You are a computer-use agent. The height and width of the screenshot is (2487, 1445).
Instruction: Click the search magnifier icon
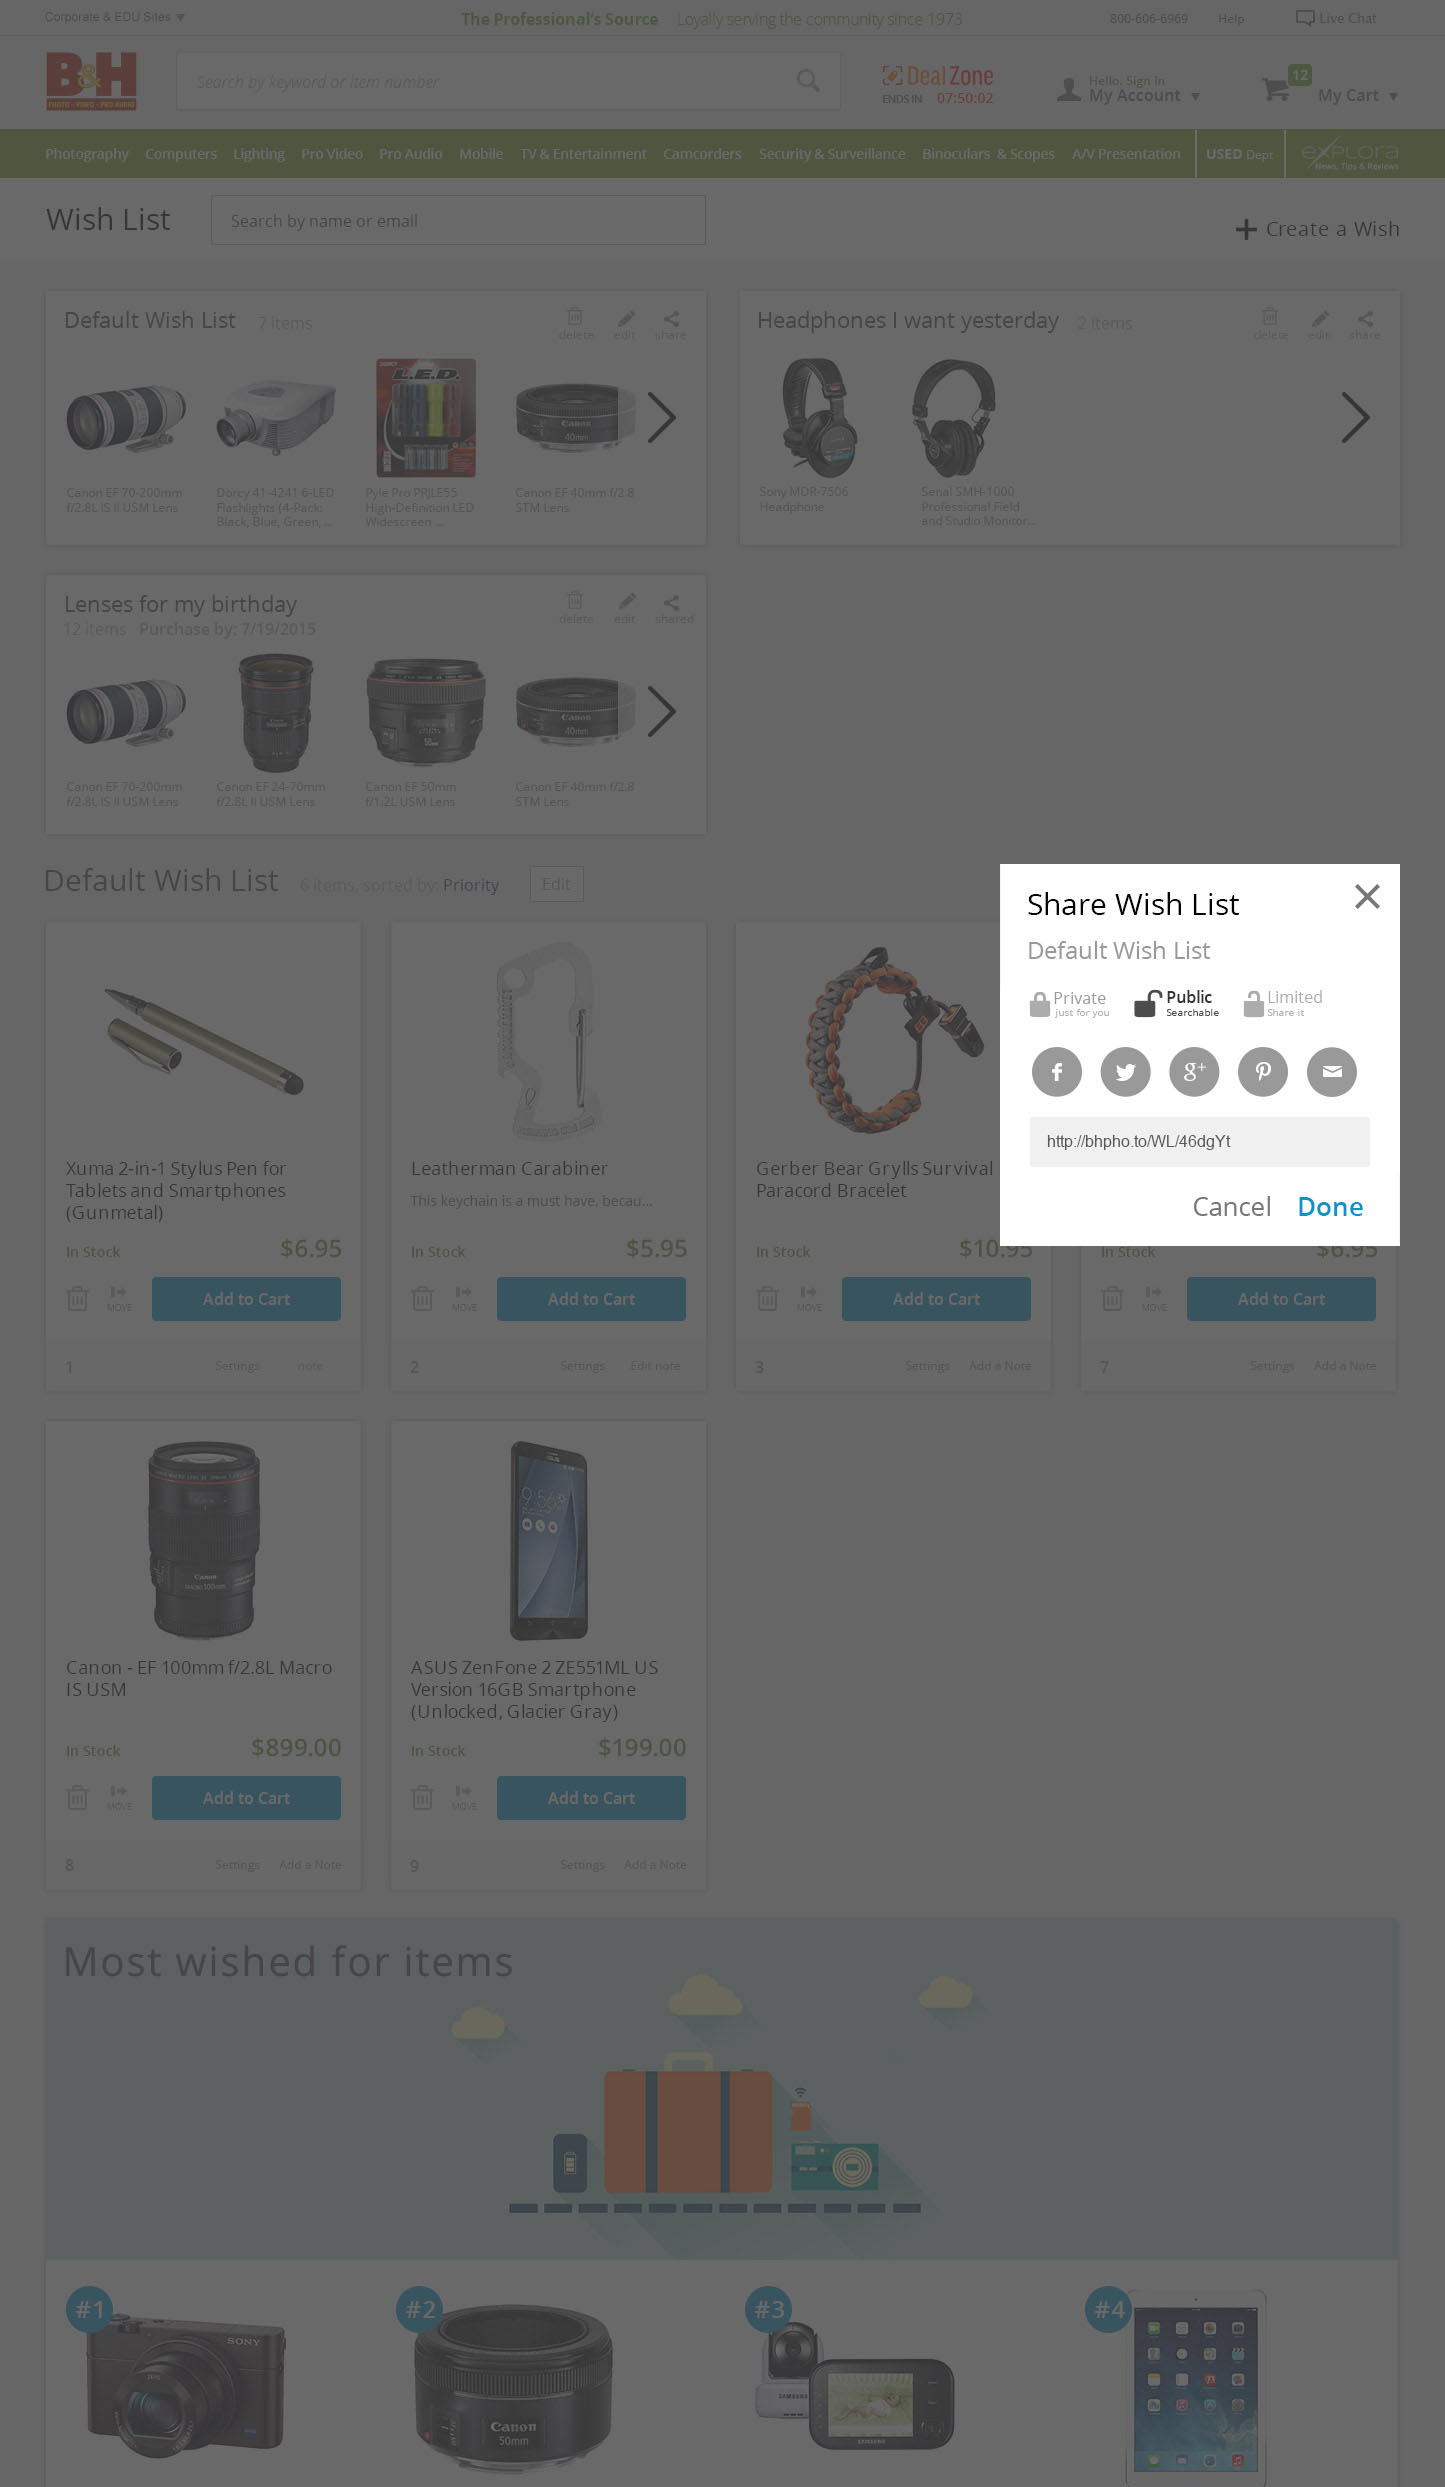pyautogui.click(x=808, y=81)
